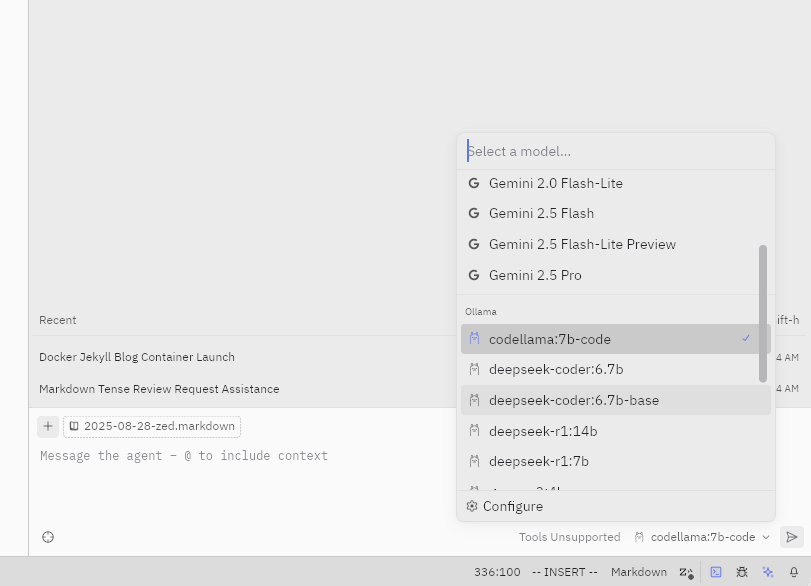
Task: Click the Zed edit prediction icon in status bar
Action: (686, 572)
